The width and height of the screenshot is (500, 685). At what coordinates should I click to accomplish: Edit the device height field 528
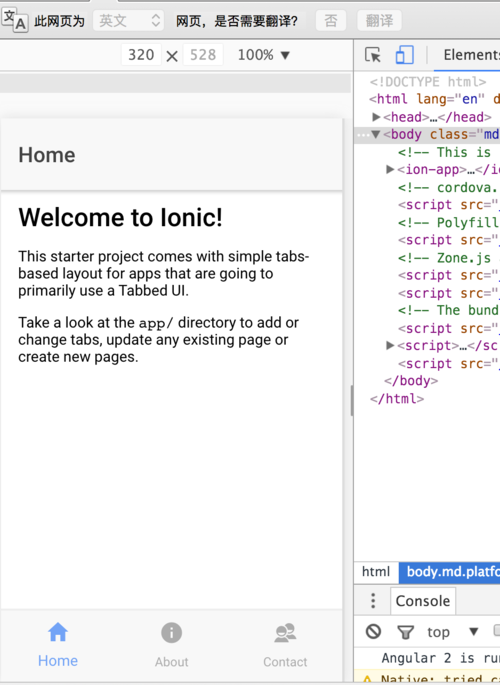click(203, 55)
